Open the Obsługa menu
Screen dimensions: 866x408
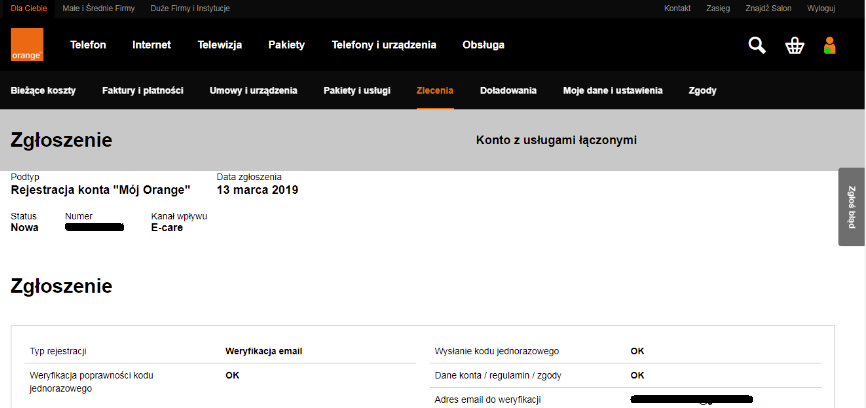(x=483, y=45)
